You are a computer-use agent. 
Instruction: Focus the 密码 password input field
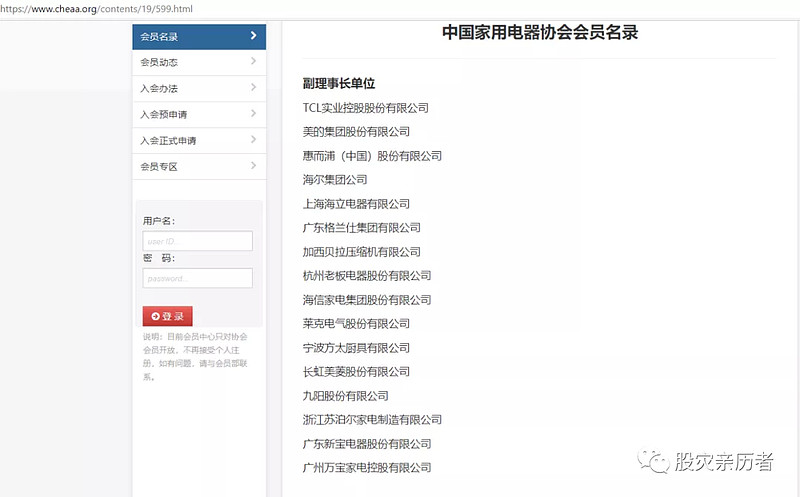pyautogui.click(x=197, y=278)
